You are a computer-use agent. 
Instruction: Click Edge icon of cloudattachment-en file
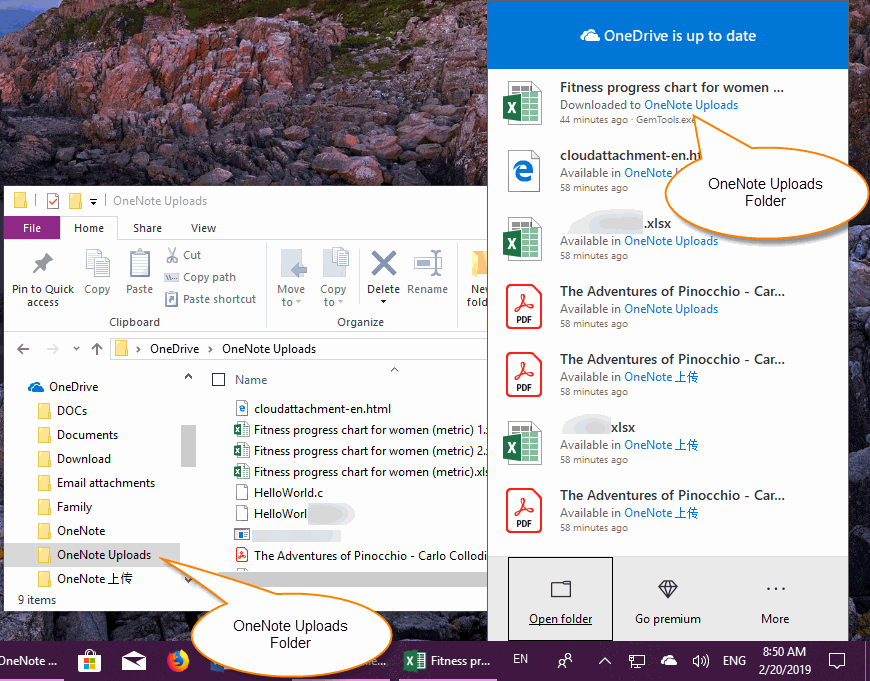523,170
